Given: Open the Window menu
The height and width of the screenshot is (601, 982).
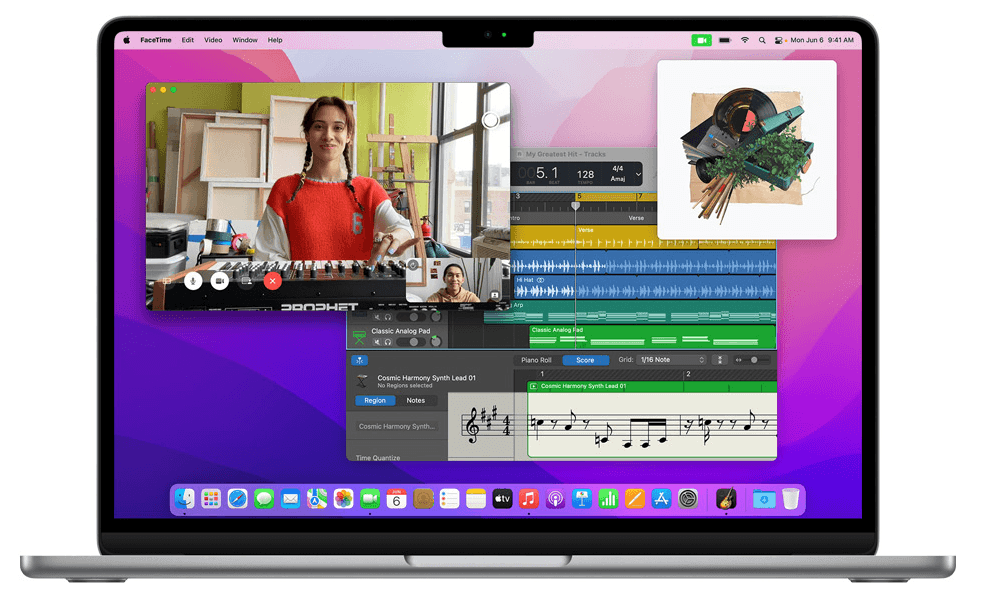Looking at the screenshot, I should coord(245,40).
